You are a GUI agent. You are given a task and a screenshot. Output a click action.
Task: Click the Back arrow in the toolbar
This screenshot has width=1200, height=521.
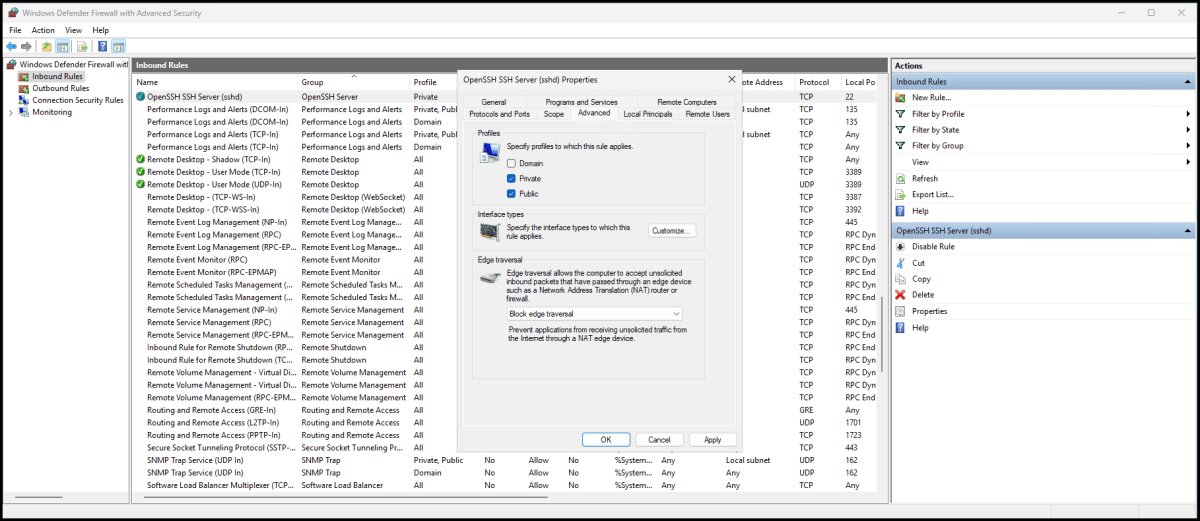[11, 47]
